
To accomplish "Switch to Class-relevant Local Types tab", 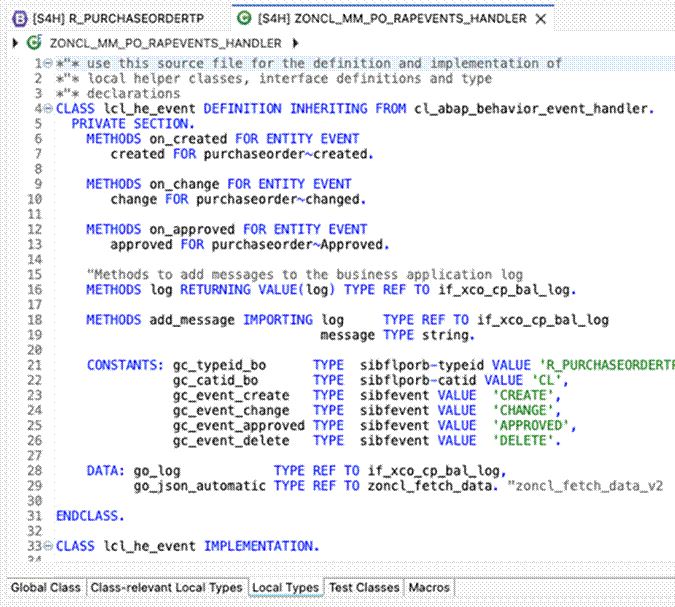I will [x=166, y=587].
